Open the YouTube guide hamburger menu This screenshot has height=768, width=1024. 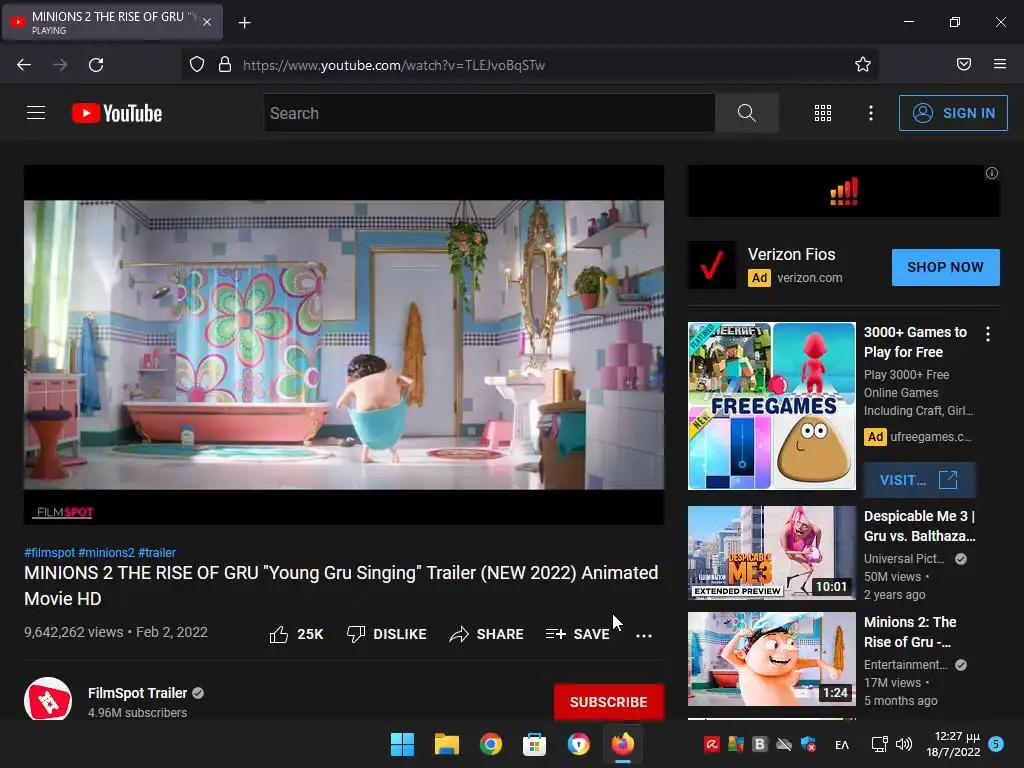36,113
